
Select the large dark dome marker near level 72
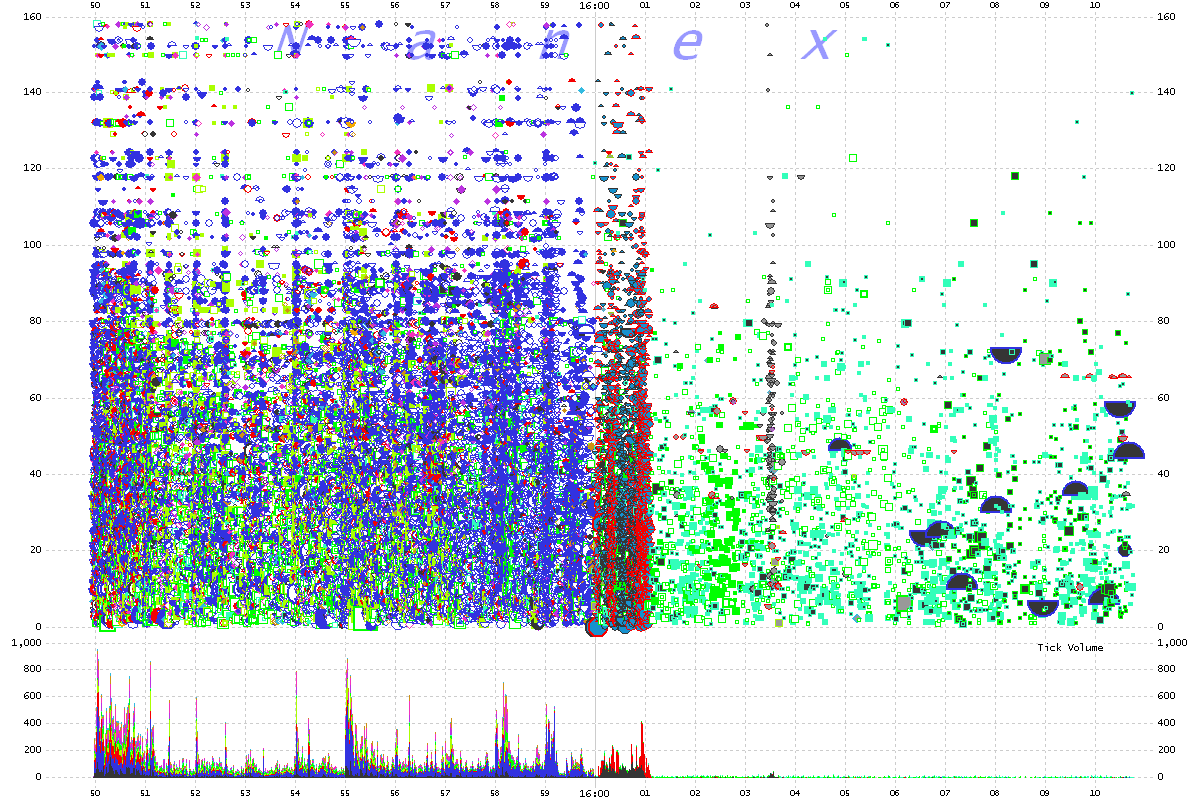(1006, 355)
